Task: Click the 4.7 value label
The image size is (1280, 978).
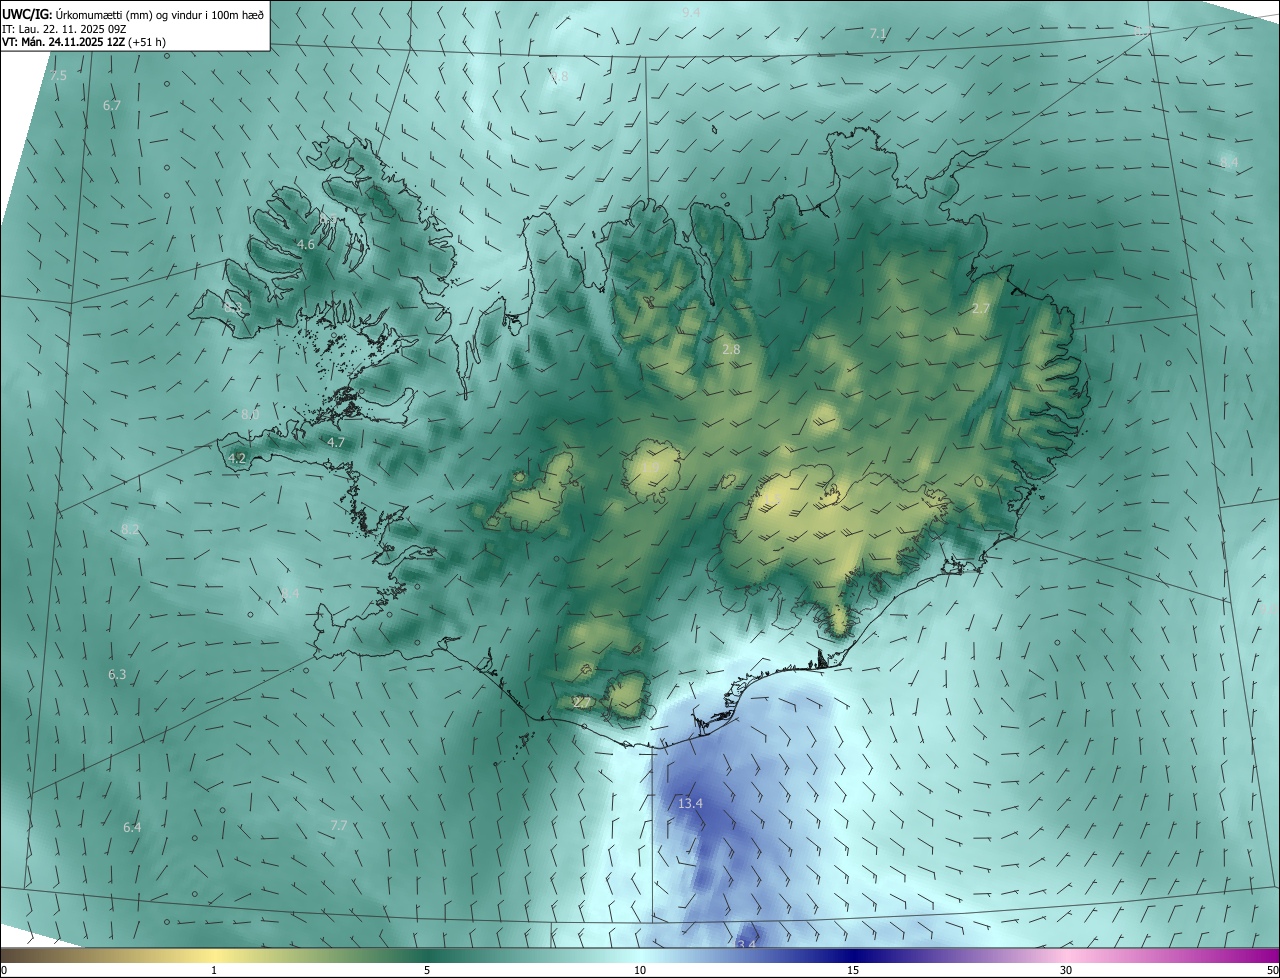Action: (336, 442)
